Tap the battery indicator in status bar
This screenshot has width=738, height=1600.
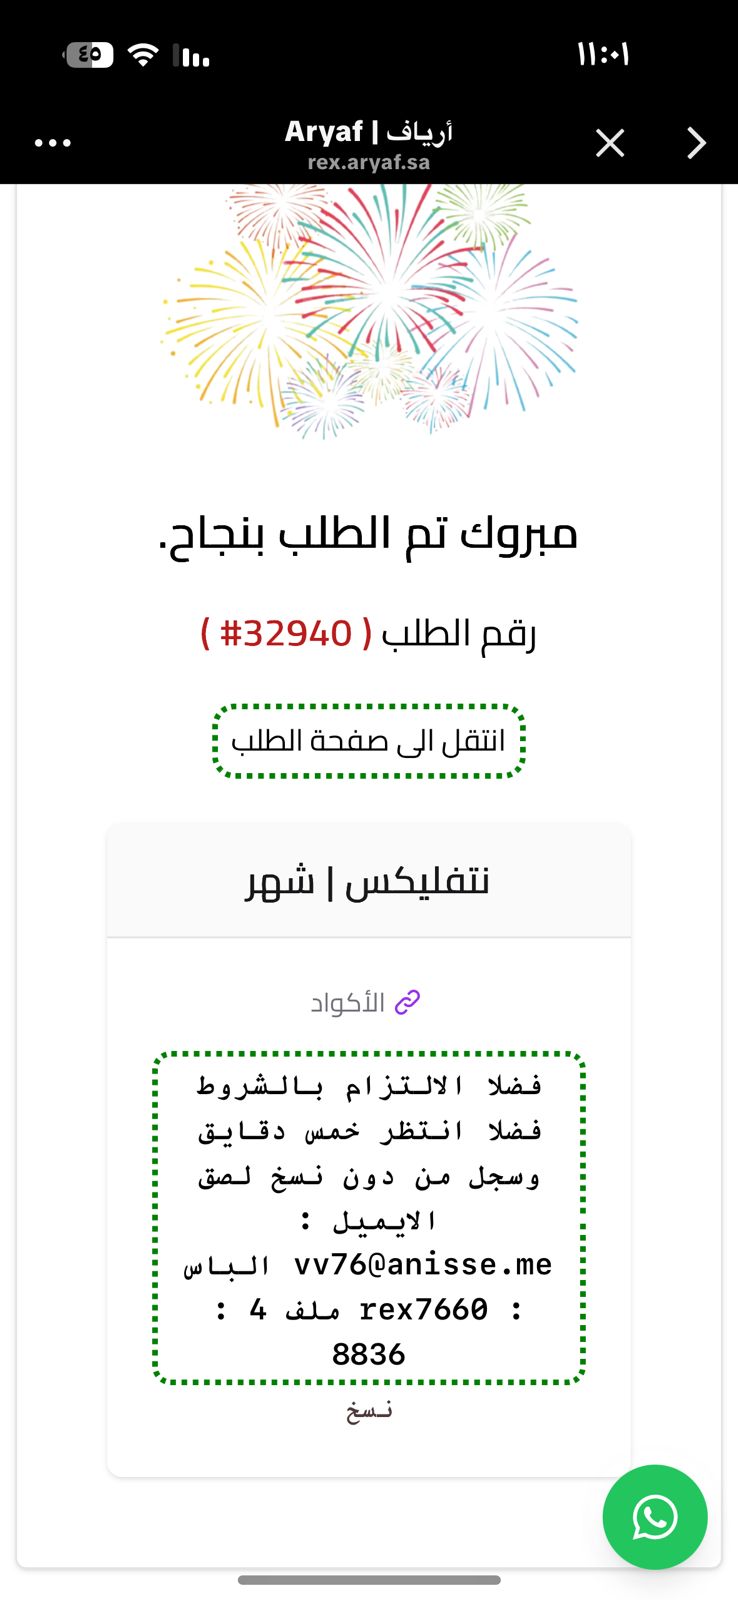click(89, 55)
